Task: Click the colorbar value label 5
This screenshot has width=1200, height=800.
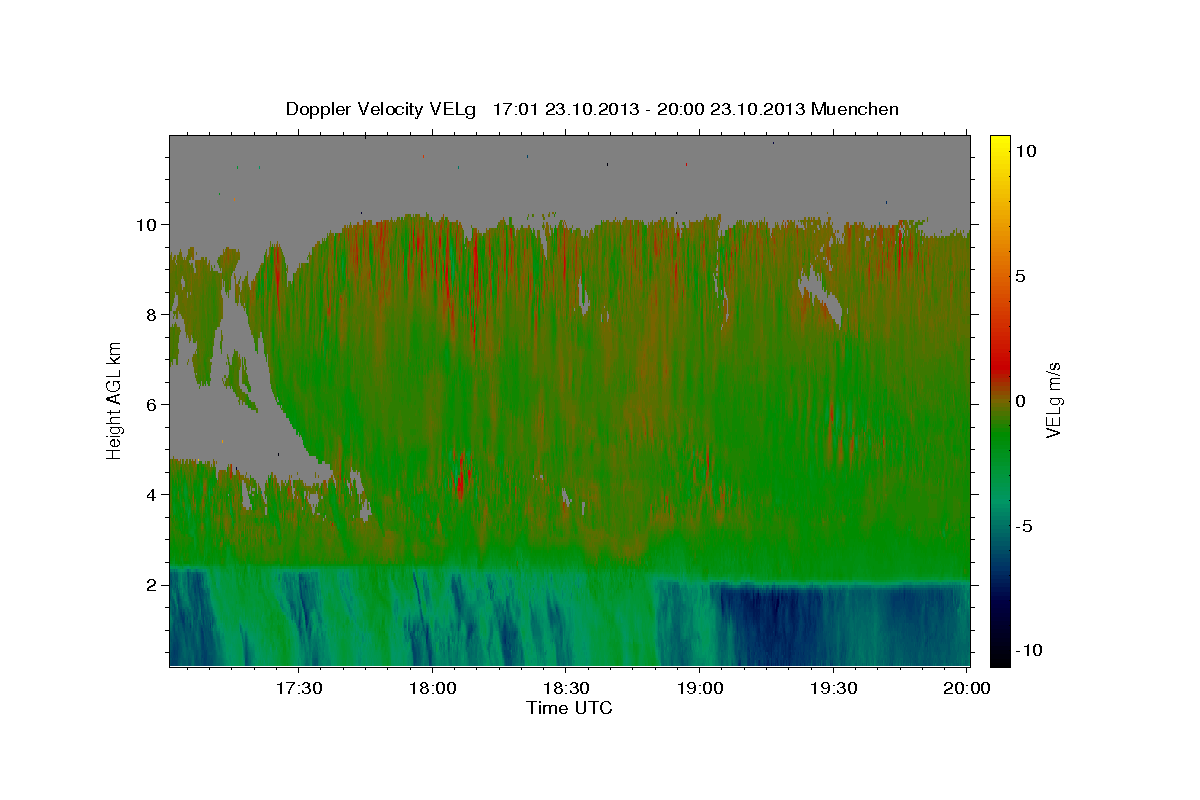Action: coord(1020,276)
